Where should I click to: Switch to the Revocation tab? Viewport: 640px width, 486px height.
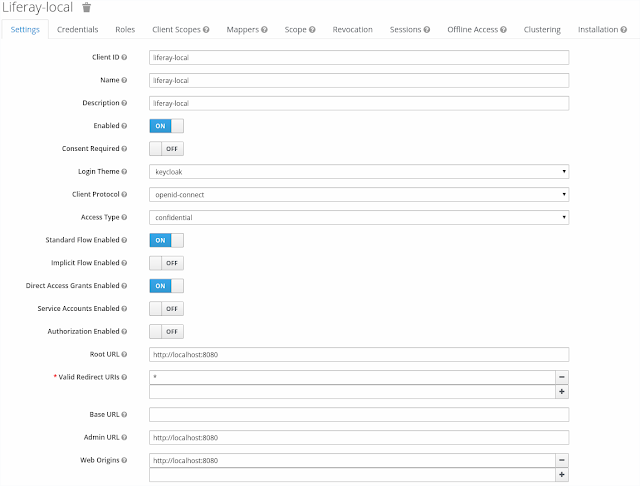click(x=352, y=29)
